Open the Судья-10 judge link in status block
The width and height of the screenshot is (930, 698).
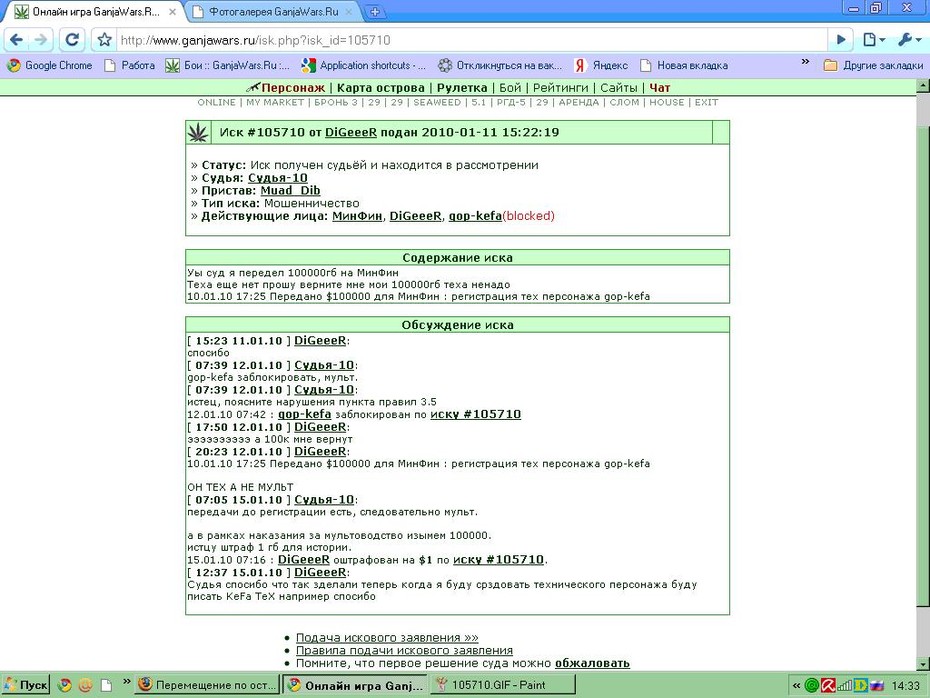(x=278, y=178)
